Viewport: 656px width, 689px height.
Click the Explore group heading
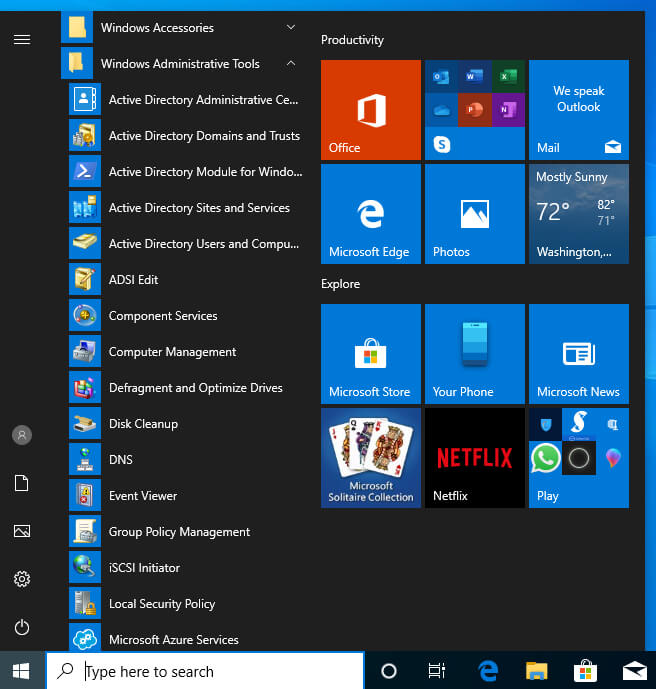340,284
